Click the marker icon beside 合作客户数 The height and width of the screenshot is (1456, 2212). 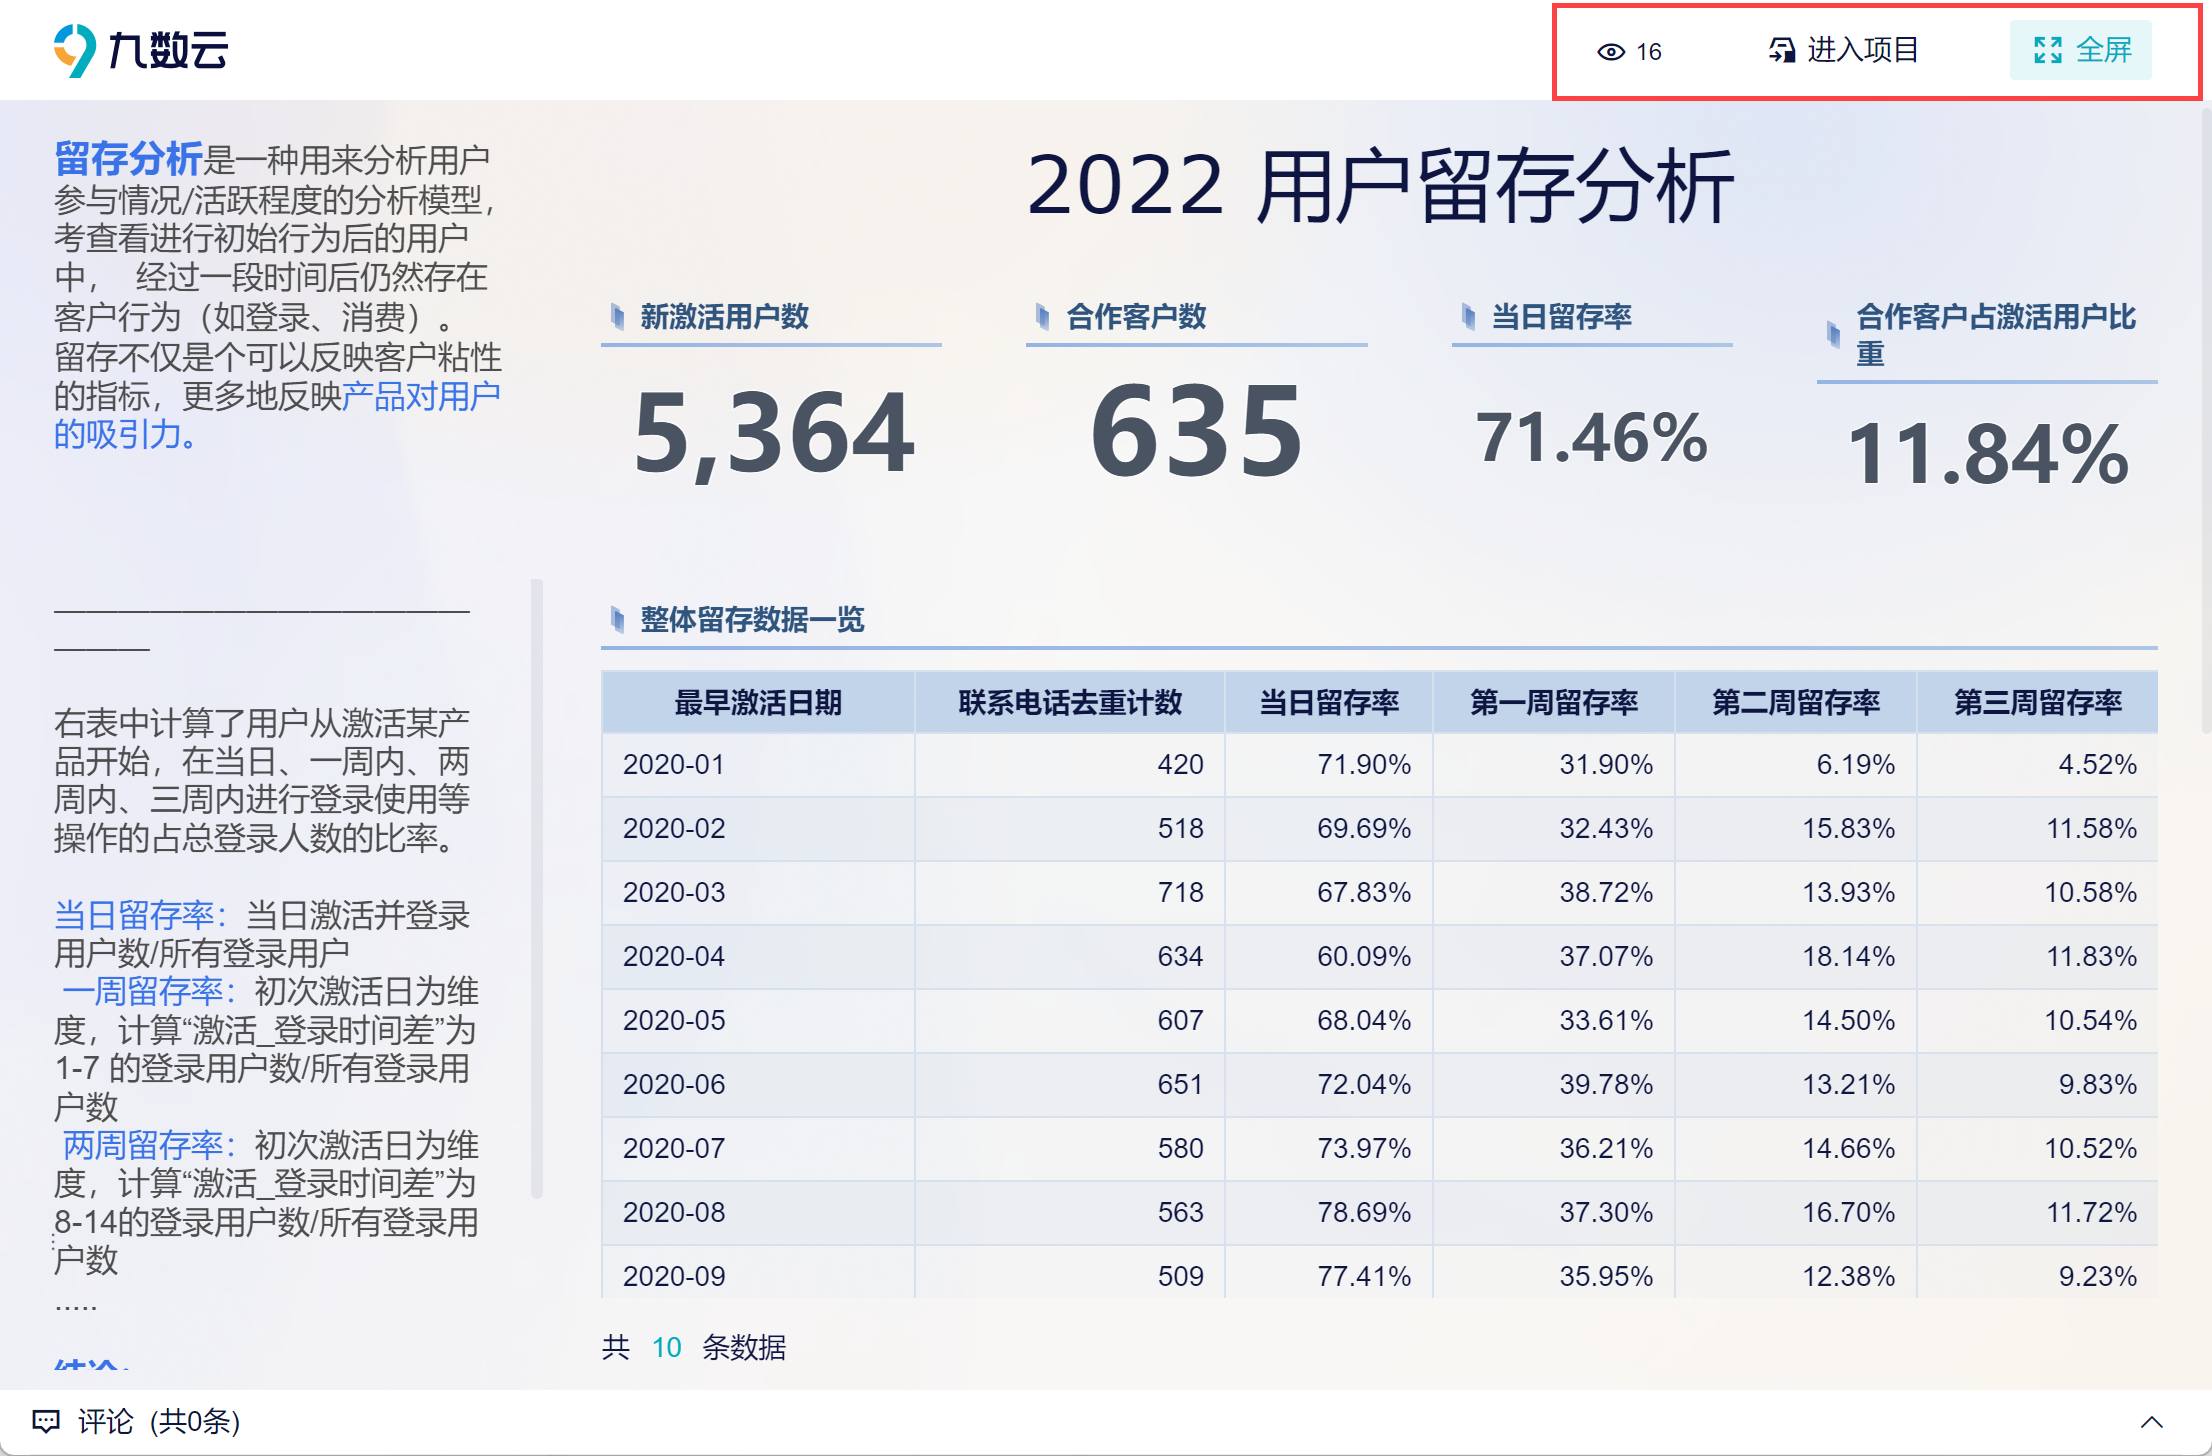click(1043, 317)
